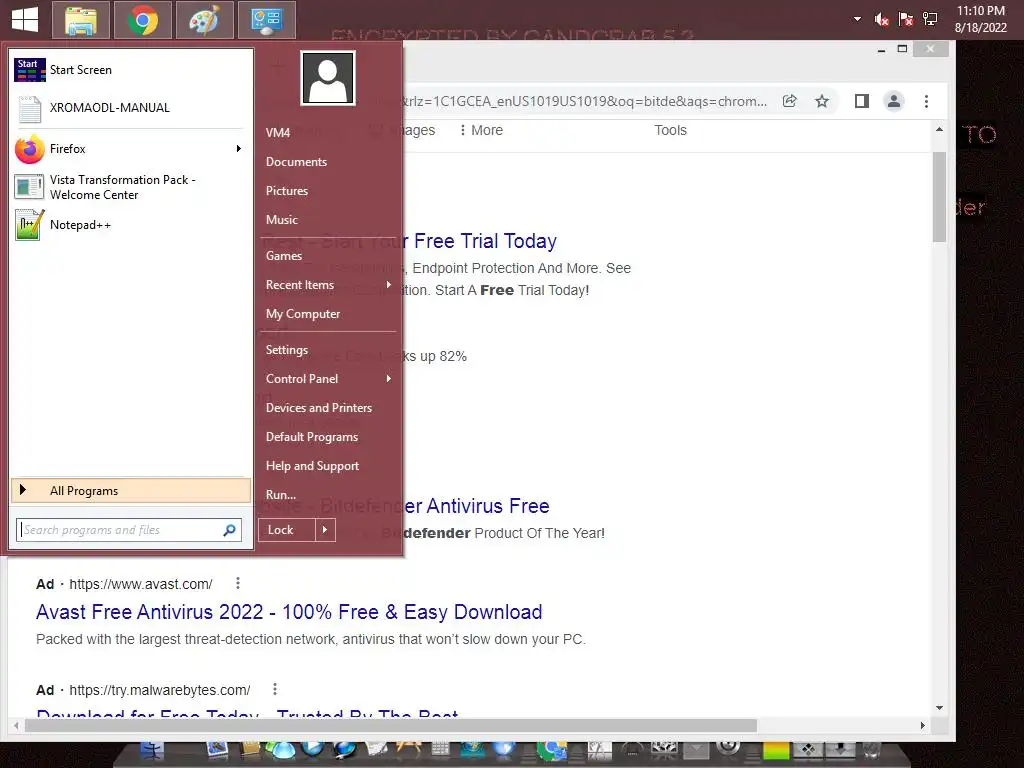Open the Run... dialog
Screen dimensions: 1024x768
coord(281,495)
